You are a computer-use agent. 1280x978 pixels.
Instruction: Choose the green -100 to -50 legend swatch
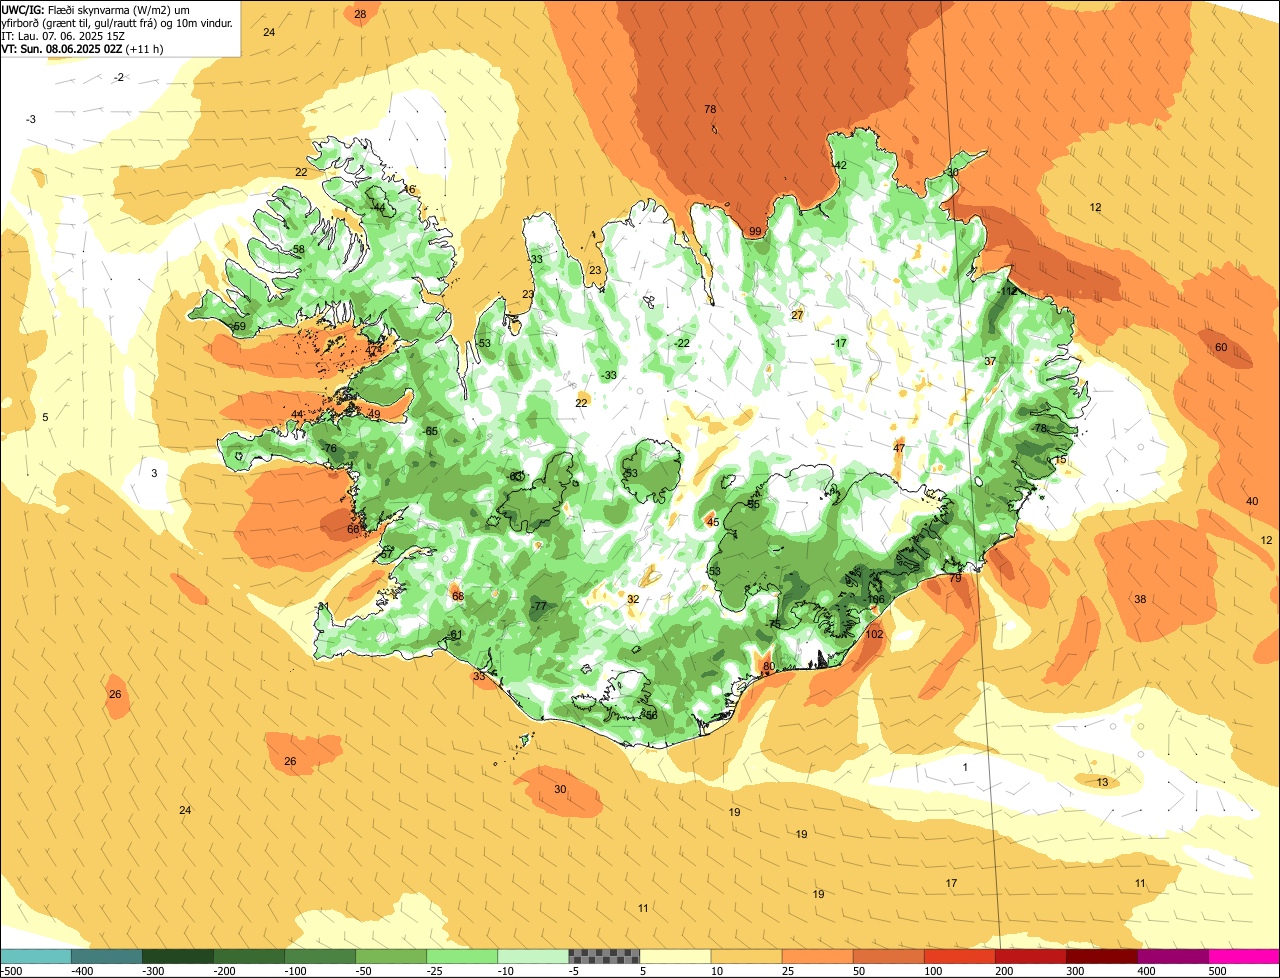point(320,956)
